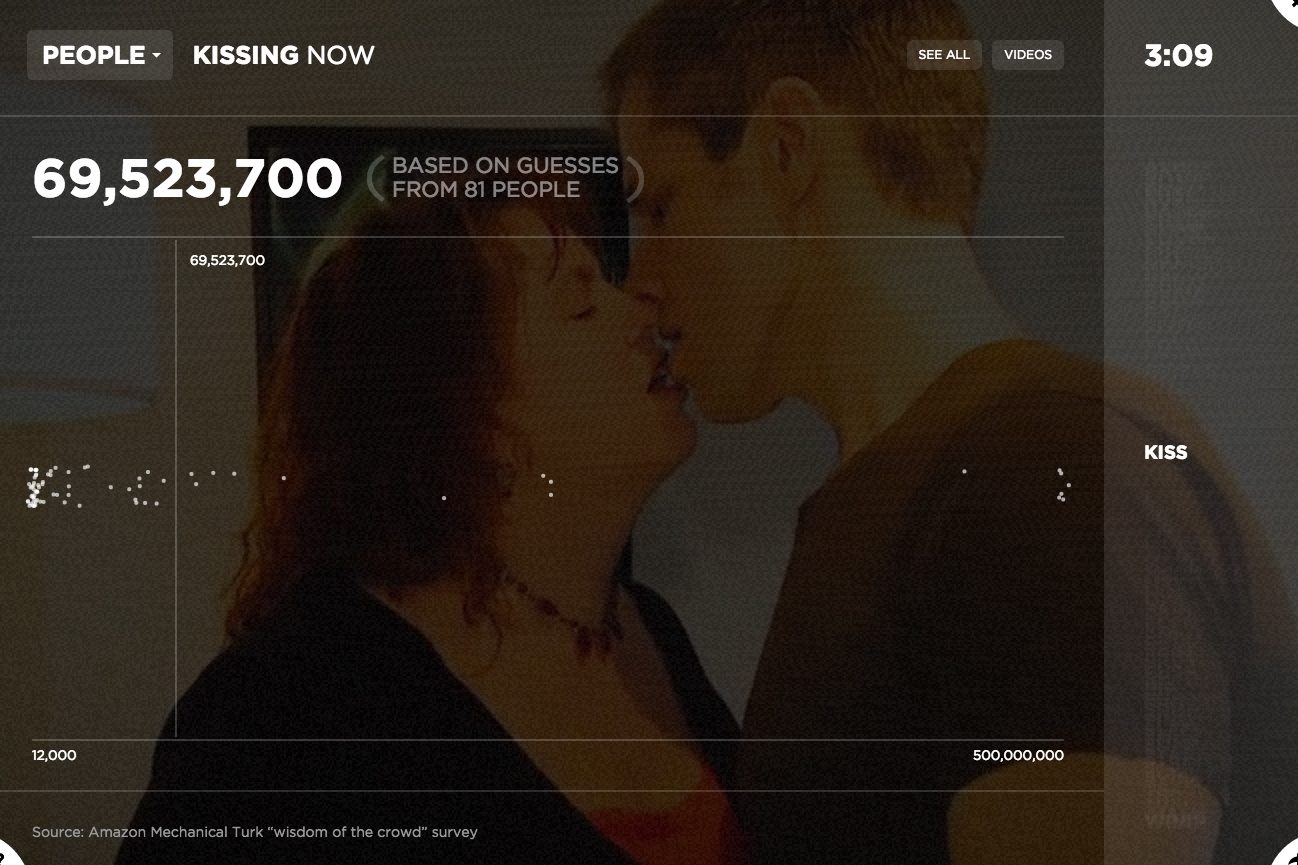The image size is (1298, 865).
Task: Click the bottom-left corner circle icon
Action: [x=10, y=854]
